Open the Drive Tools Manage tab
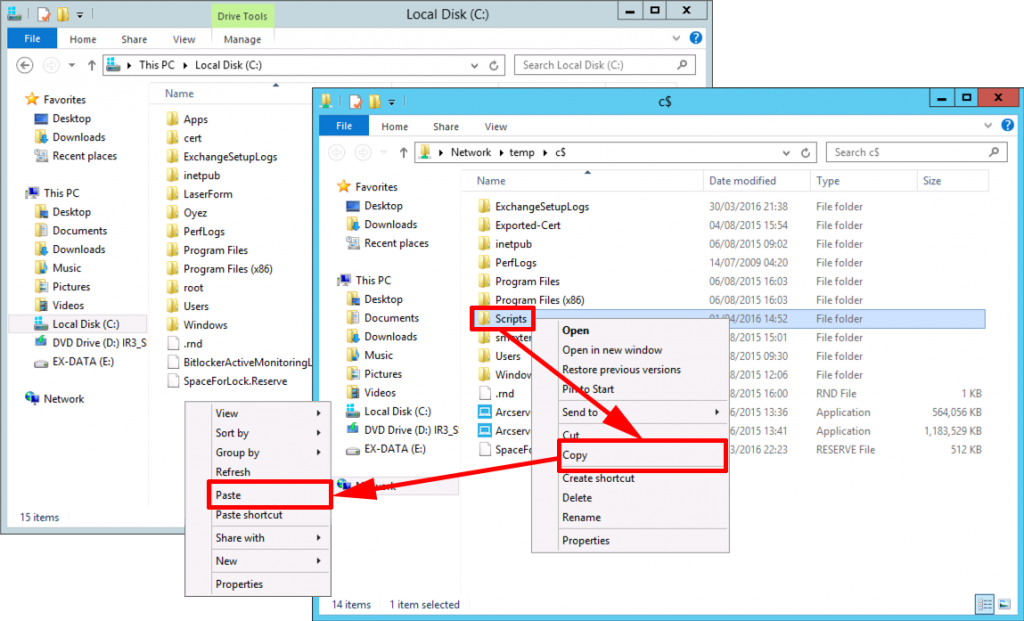 [242, 39]
